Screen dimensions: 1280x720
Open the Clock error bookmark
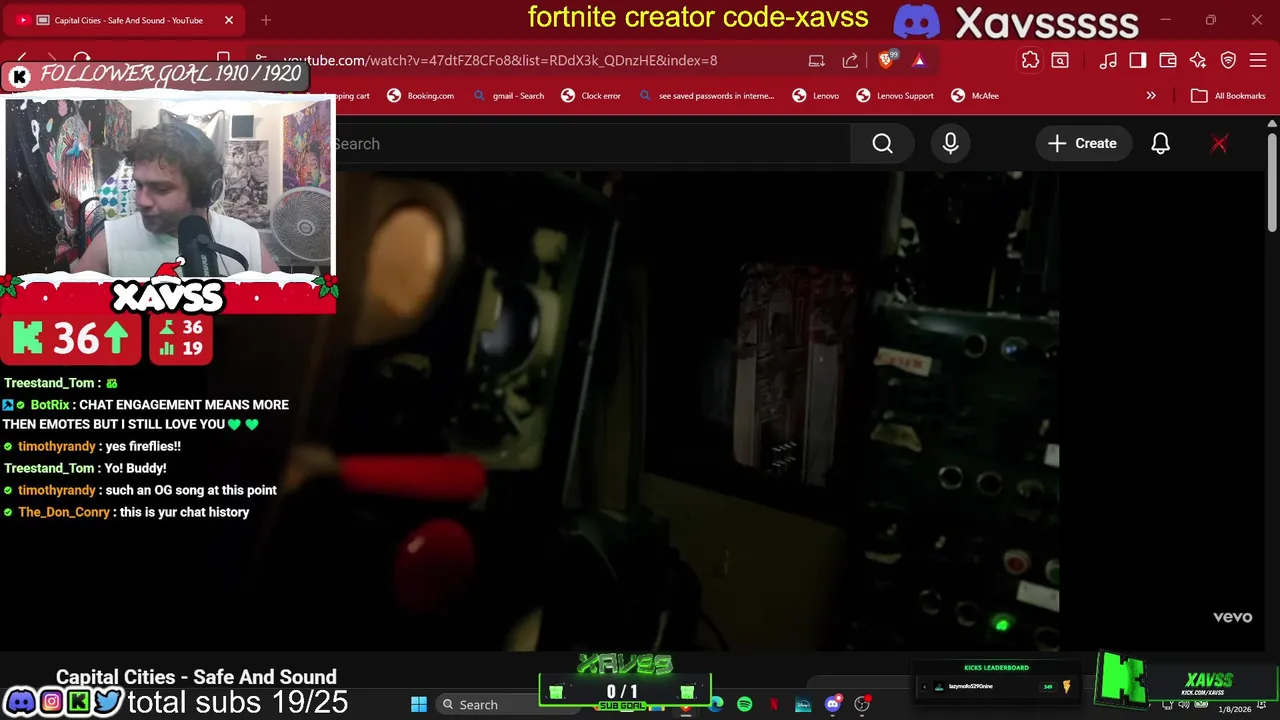pos(591,96)
